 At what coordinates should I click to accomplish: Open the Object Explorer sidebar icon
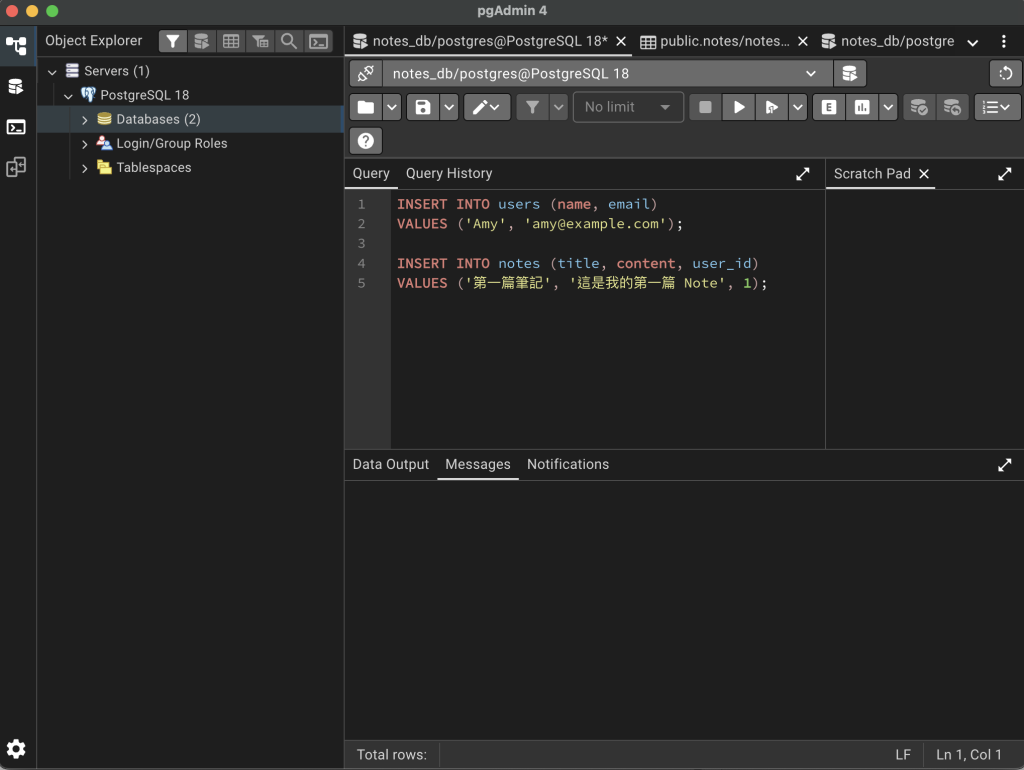coord(16,45)
